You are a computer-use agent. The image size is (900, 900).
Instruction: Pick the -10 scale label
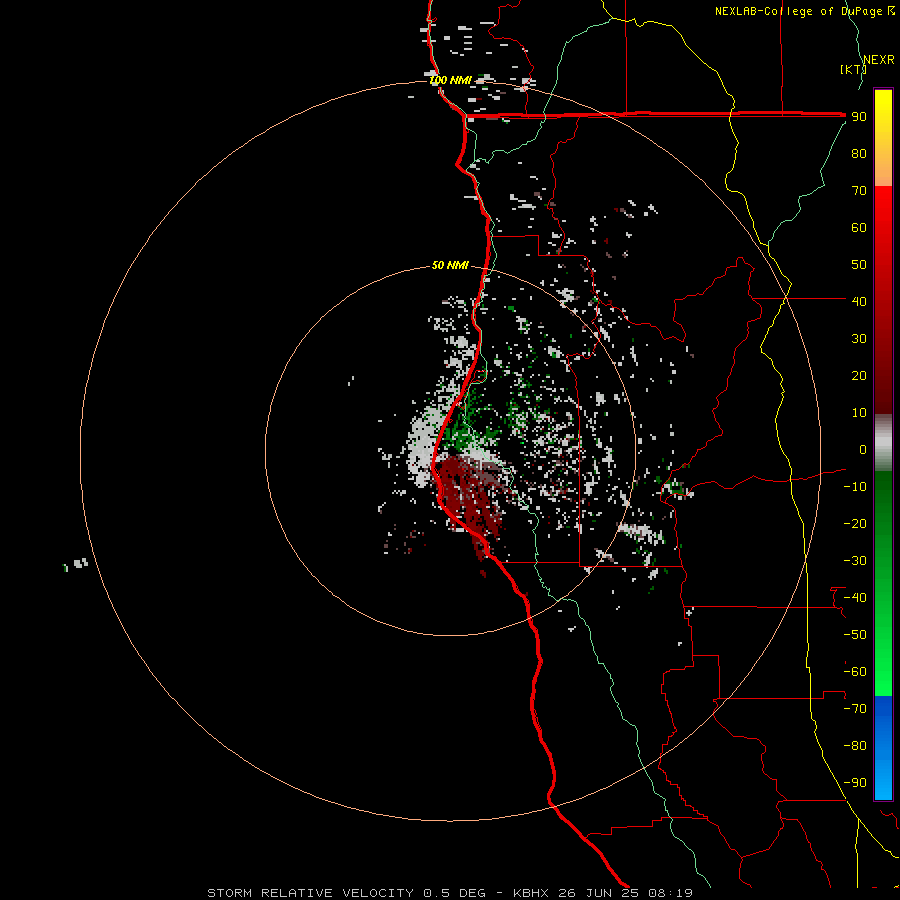tap(855, 487)
